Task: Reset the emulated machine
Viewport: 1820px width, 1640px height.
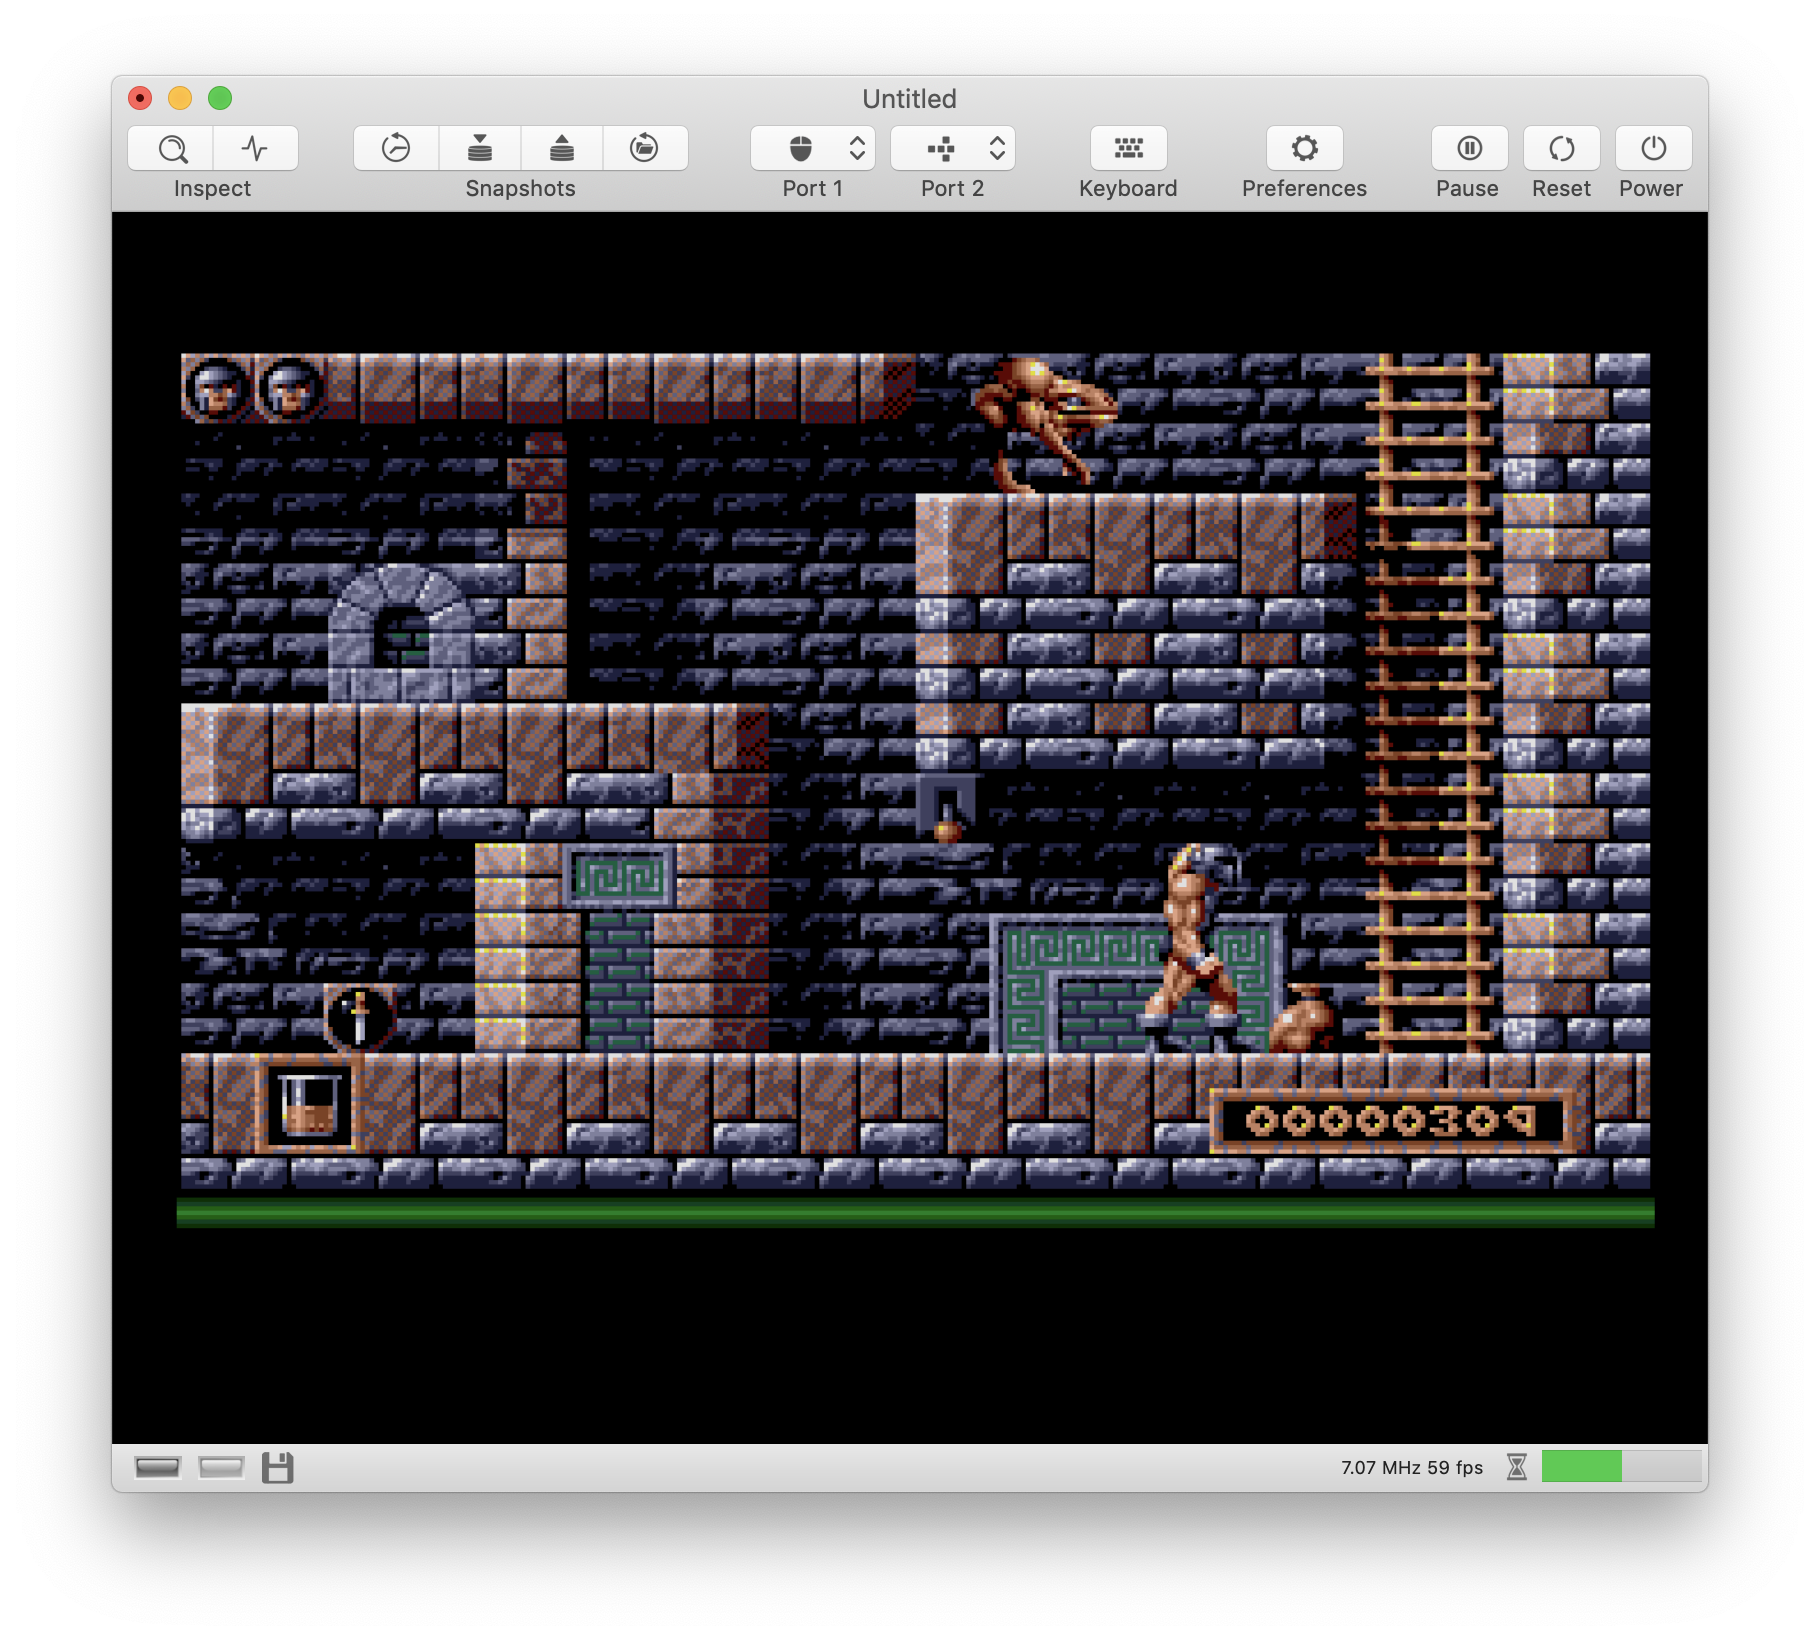Action: pos(1561,148)
